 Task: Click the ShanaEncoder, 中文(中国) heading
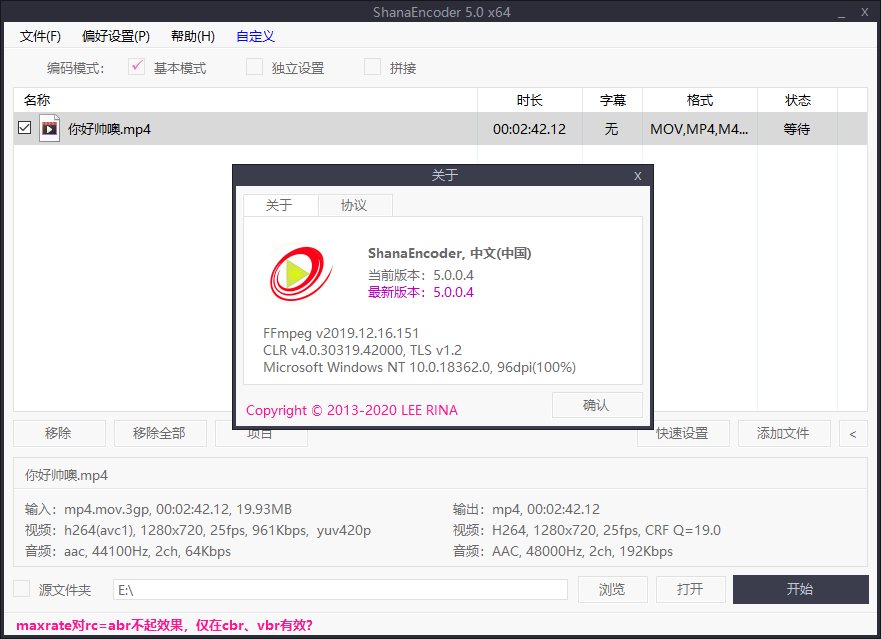coord(449,253)
